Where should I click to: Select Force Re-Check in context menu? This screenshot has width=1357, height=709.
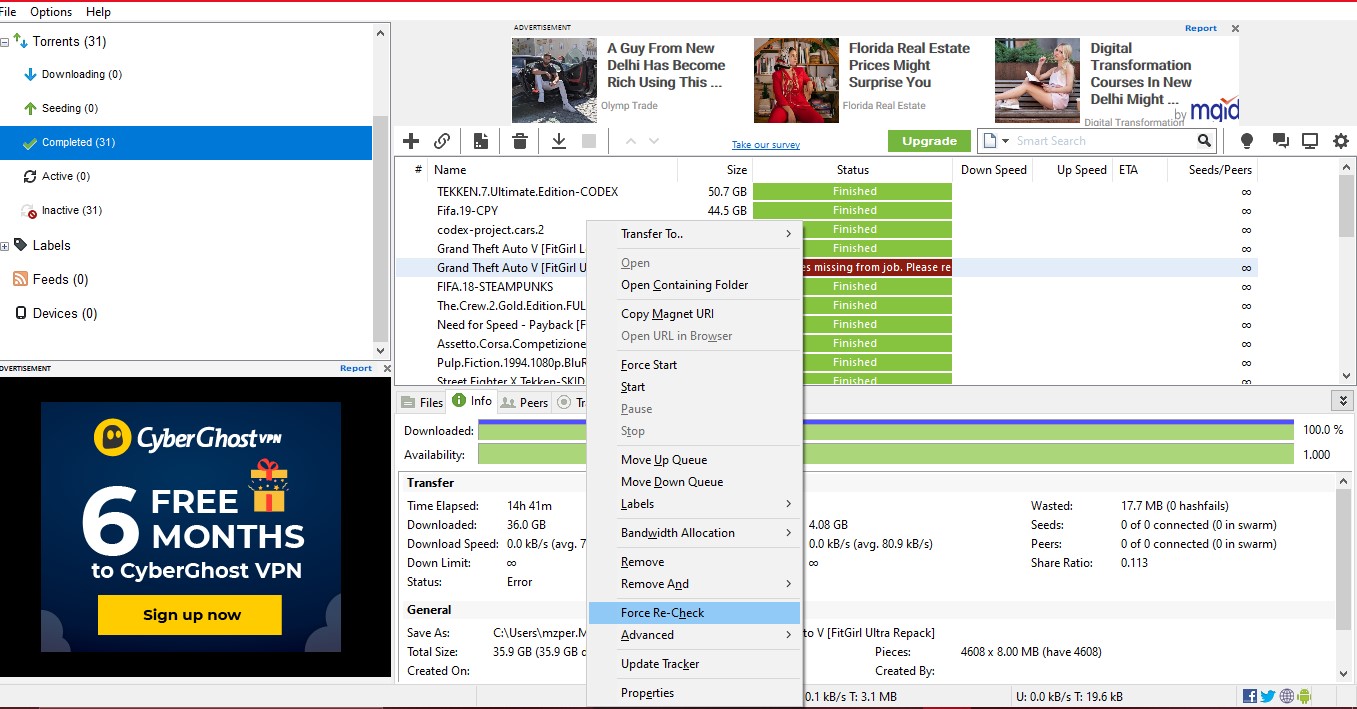tap(695, 613)
